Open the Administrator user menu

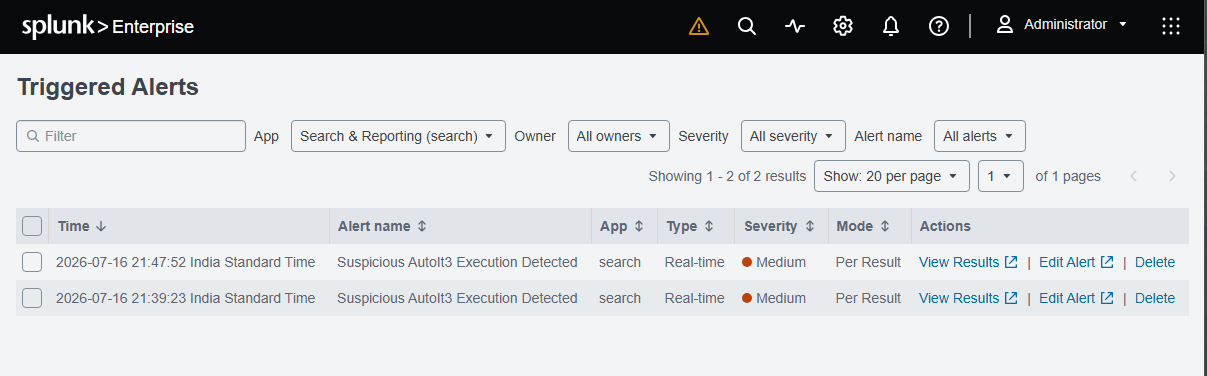pyautogui.click(x=1062, y=25)
